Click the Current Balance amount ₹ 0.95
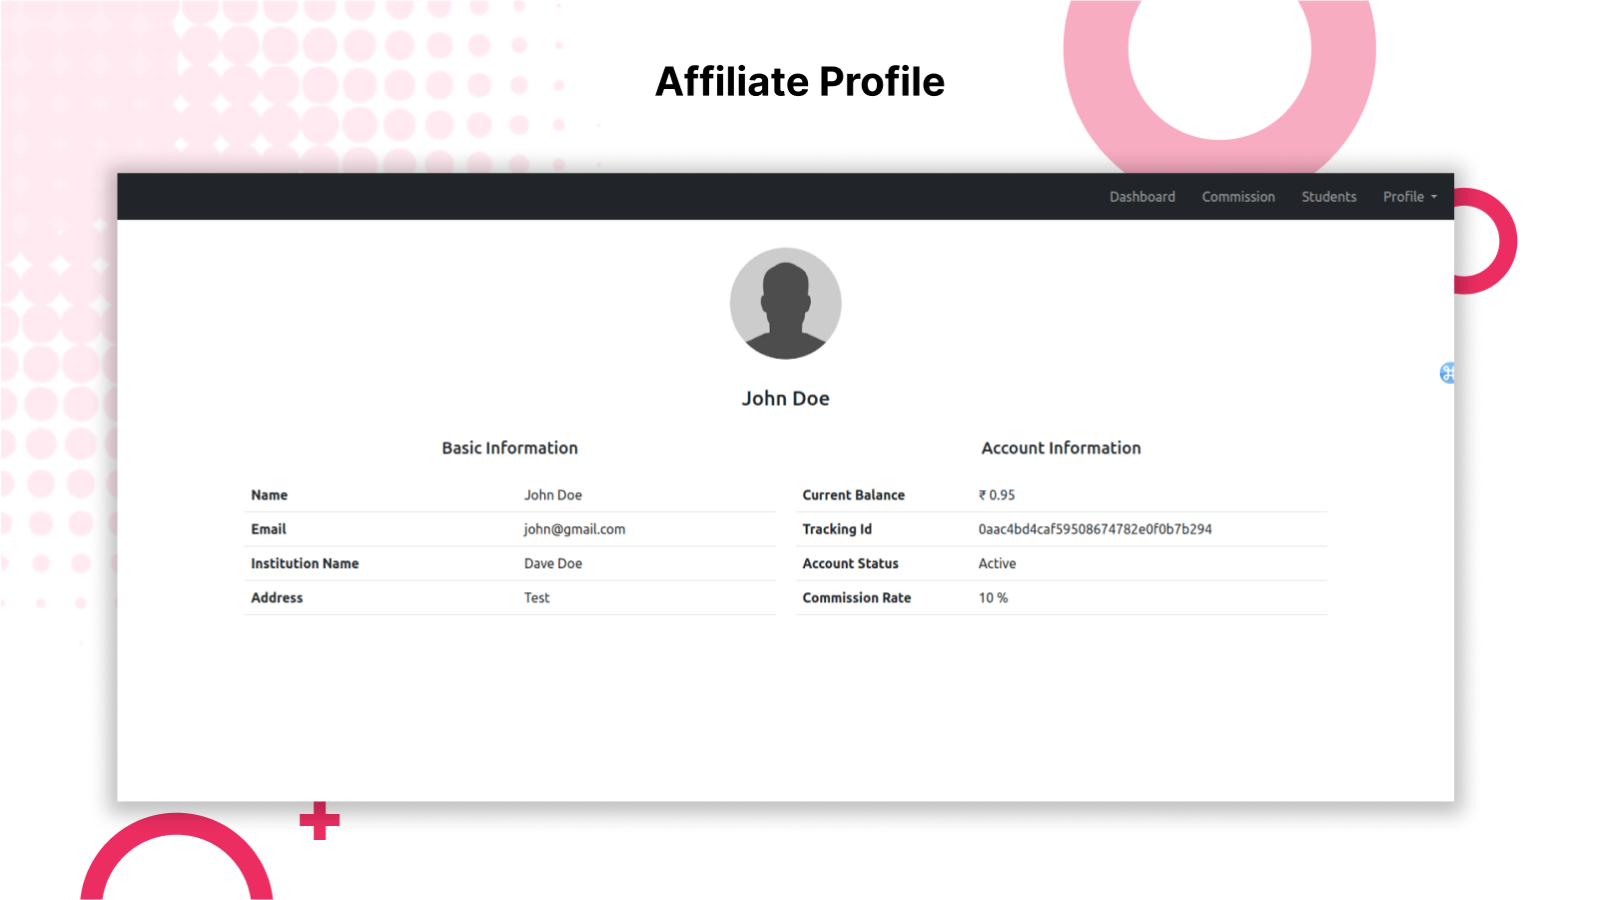The width and height of the screenshot is (1600, 900). pos(995,494)
